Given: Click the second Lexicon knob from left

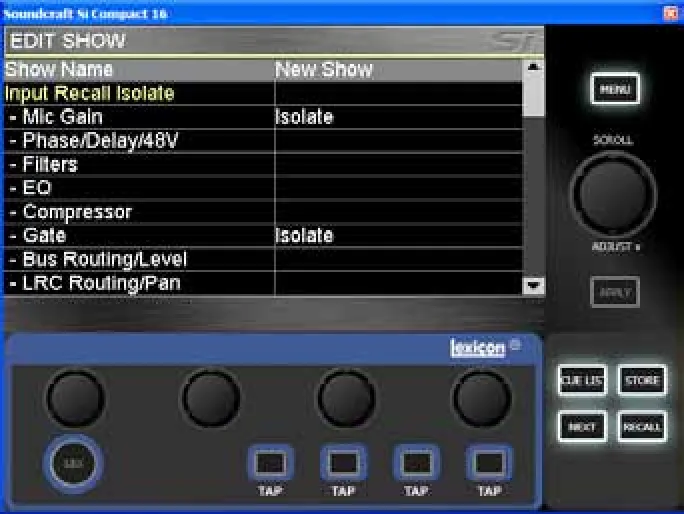Looking at the screenshot, I should coord(211,398).
